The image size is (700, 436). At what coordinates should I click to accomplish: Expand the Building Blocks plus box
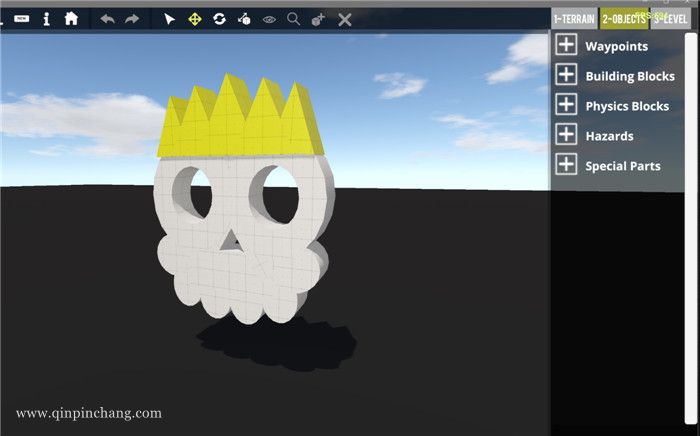tap(566, 75)
